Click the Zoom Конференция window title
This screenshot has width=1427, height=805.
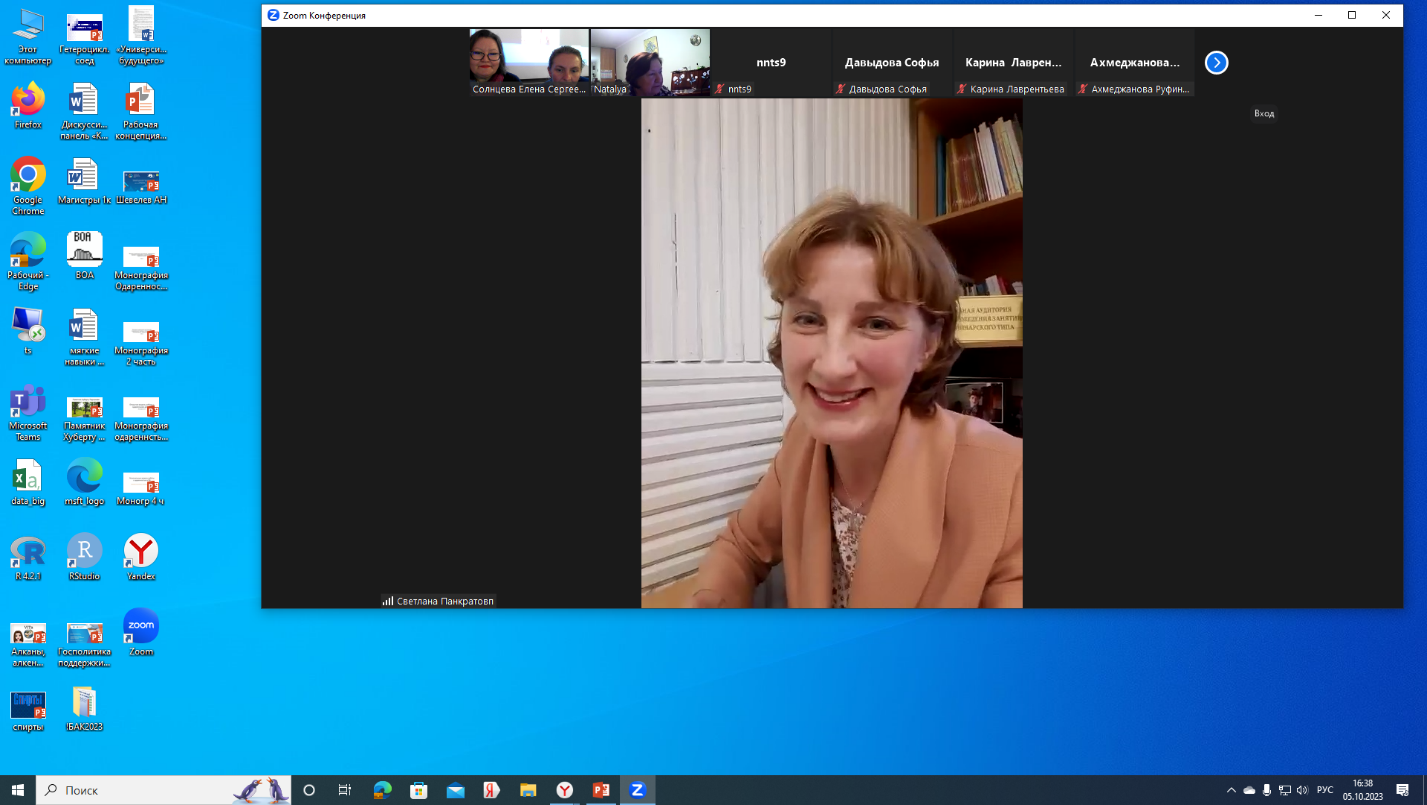(x=324, y=15)
